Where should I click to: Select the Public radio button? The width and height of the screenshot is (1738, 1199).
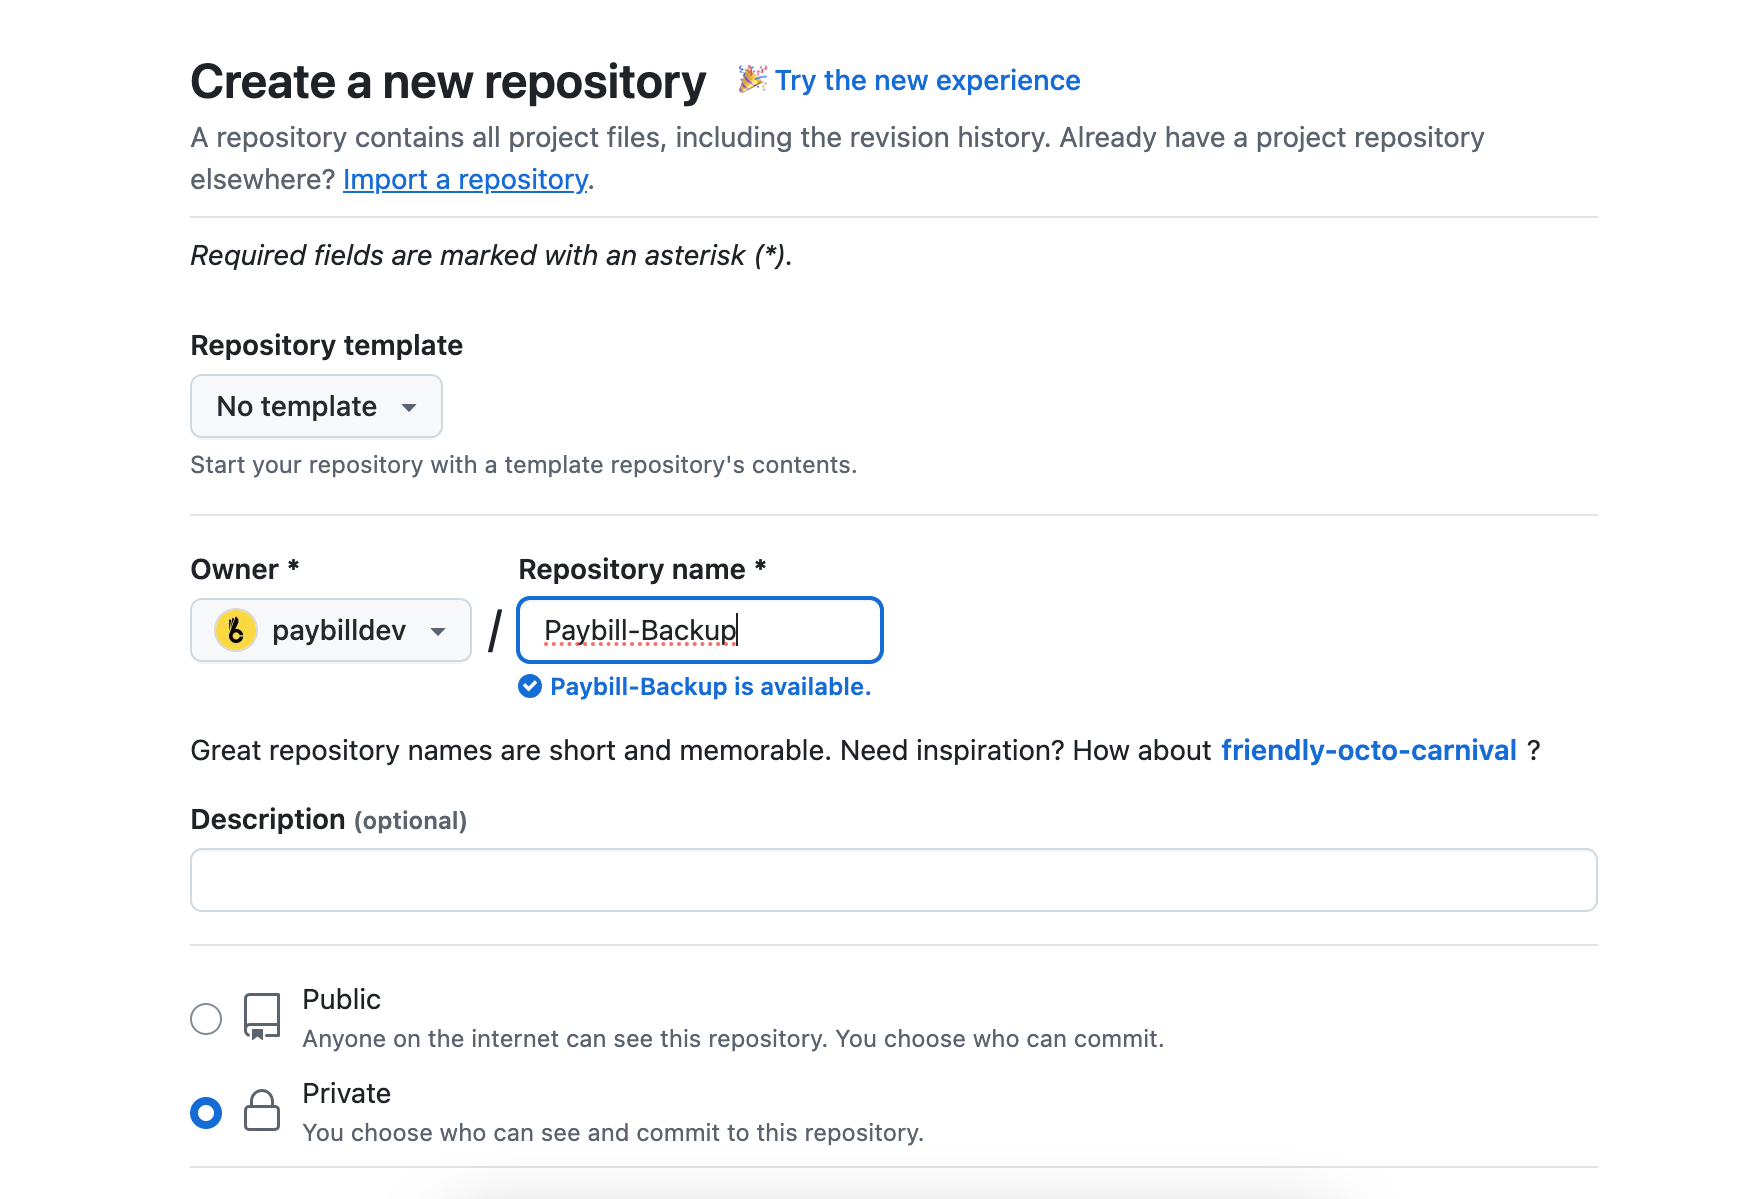tap(206, 1019)
